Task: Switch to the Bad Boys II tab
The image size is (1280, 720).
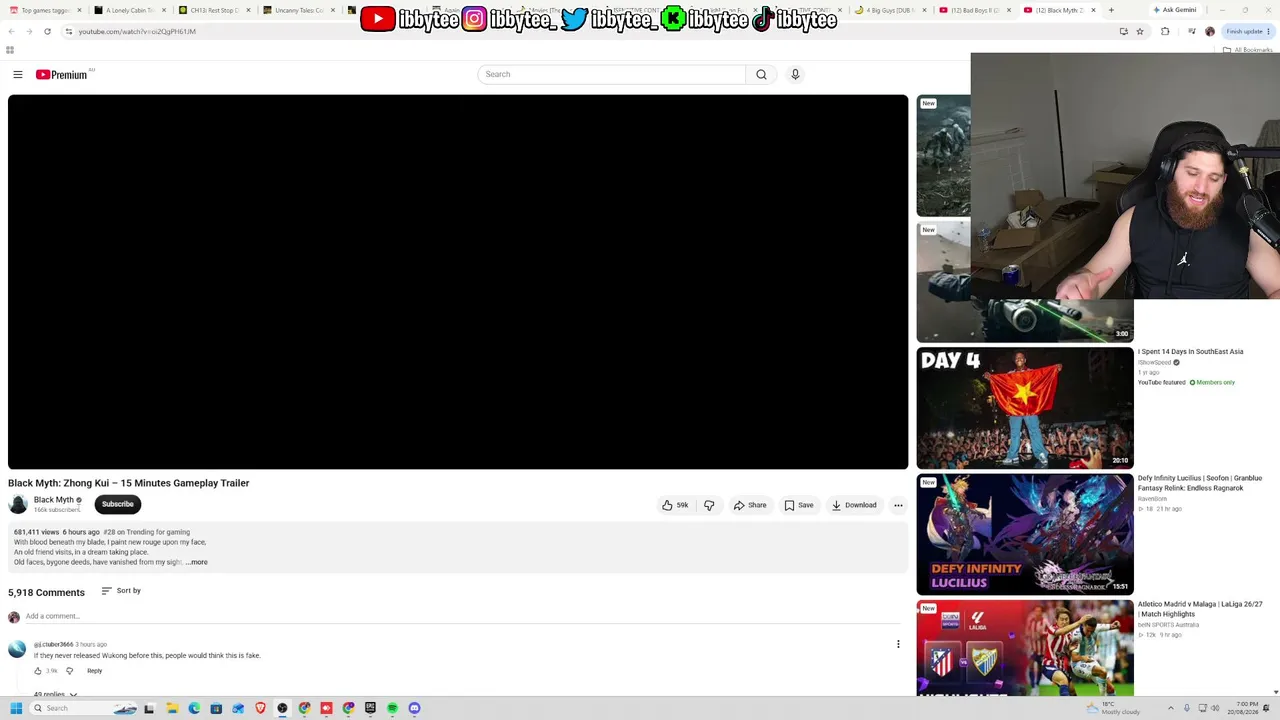Action: pos(974,10)
